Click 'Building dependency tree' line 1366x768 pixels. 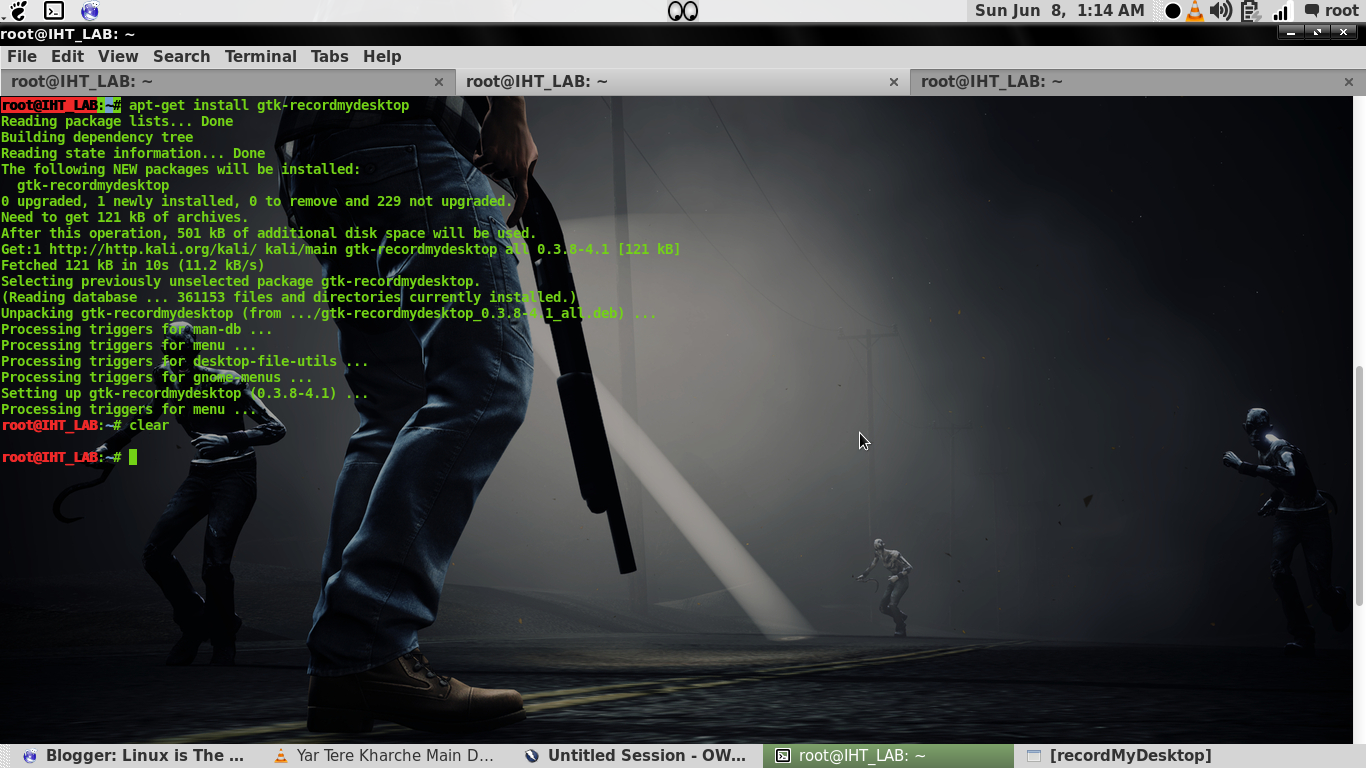pos(97,137)
